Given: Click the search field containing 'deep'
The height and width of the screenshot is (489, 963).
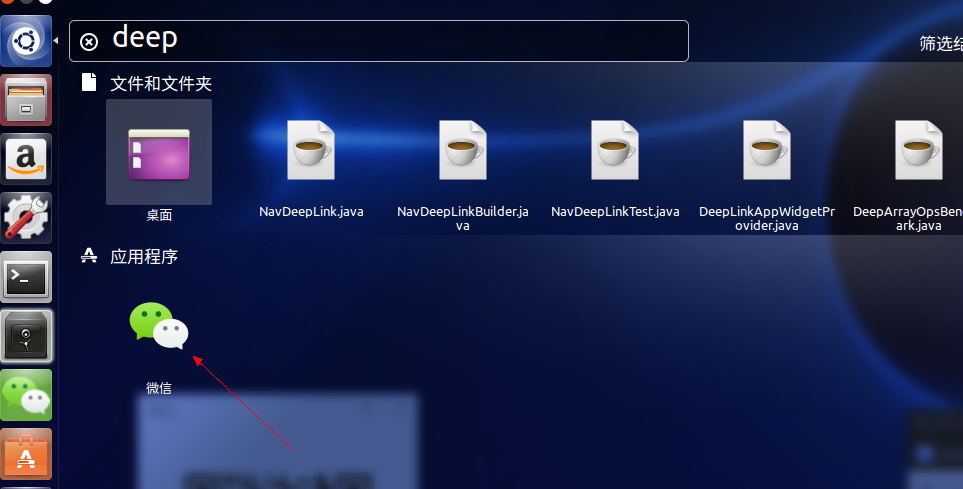Looking at the screenshot, I should click(378, 41).
